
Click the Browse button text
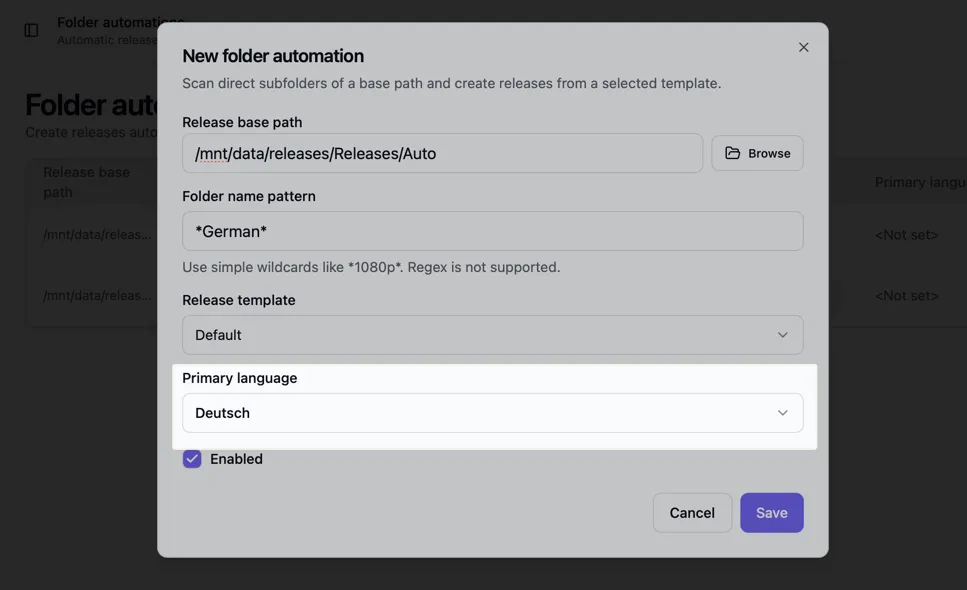click(x=769, y=154)
